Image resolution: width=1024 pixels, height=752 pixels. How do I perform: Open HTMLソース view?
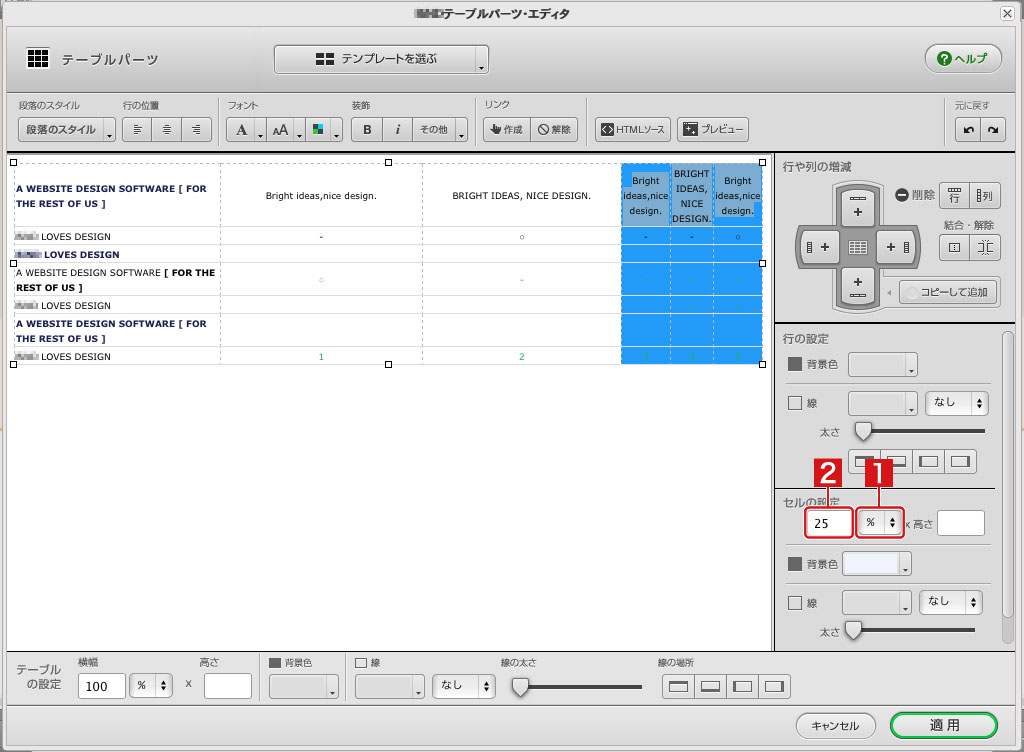633,129
